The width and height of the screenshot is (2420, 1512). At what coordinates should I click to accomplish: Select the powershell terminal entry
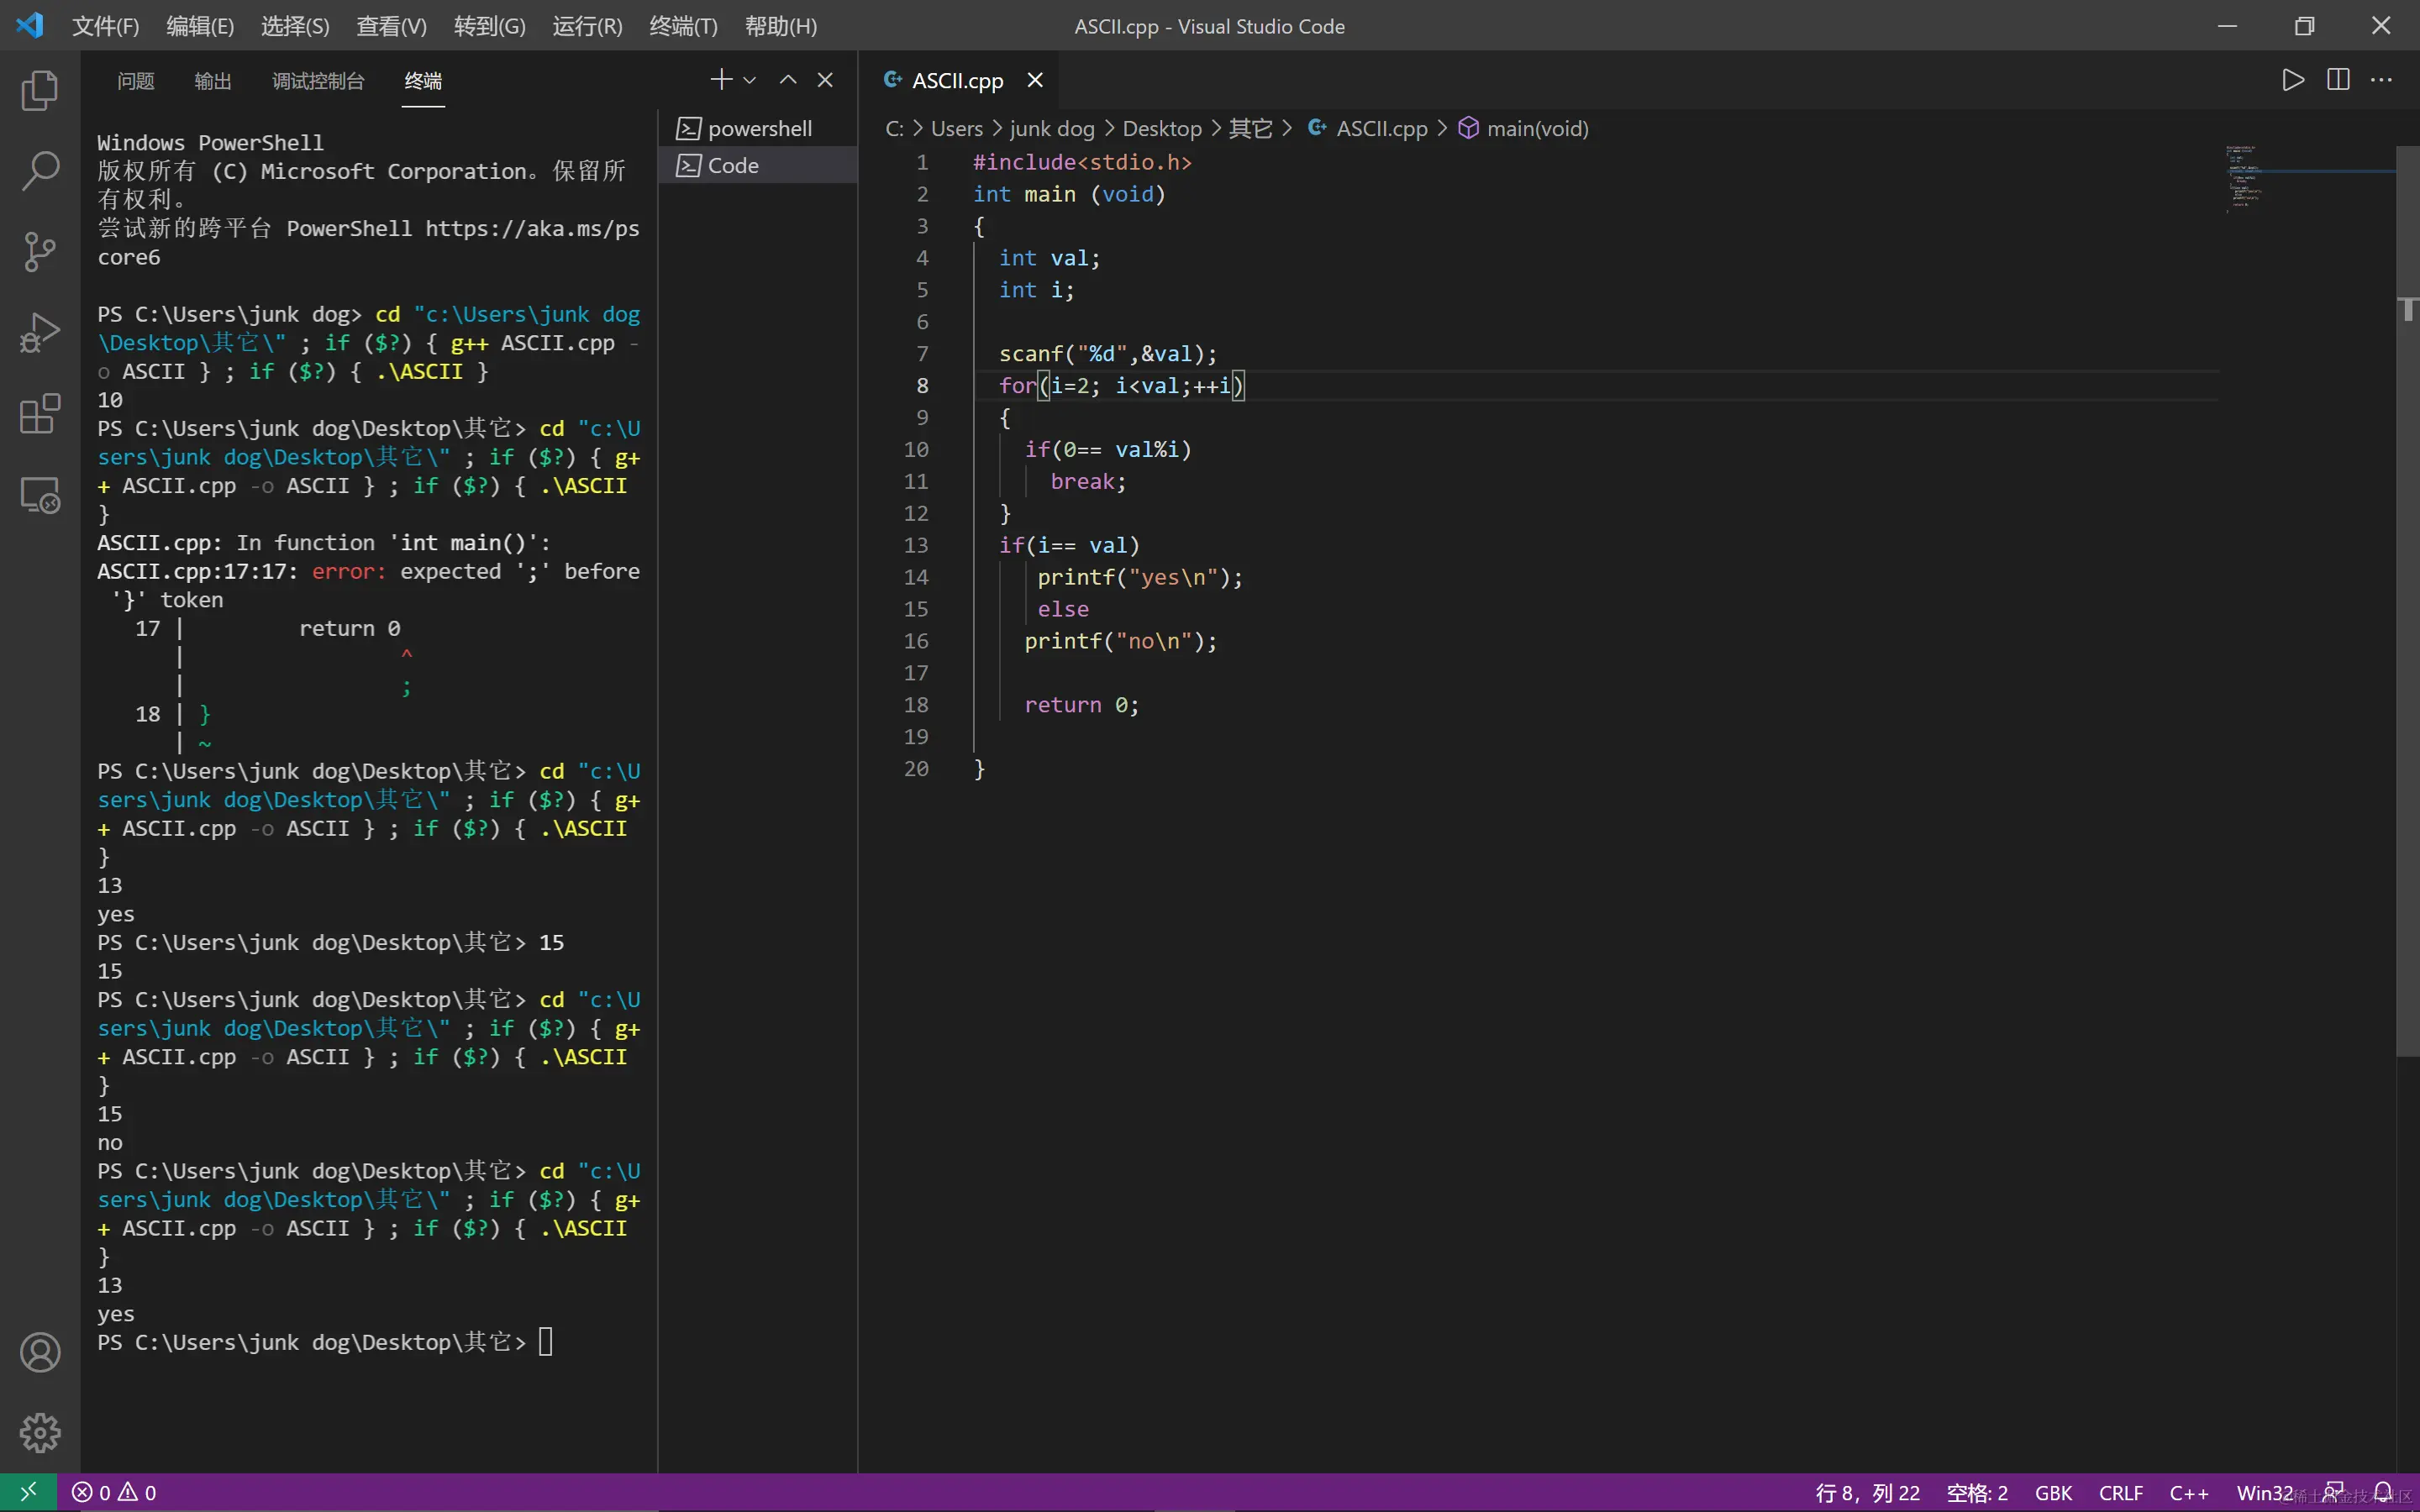(x=758, y=129)
